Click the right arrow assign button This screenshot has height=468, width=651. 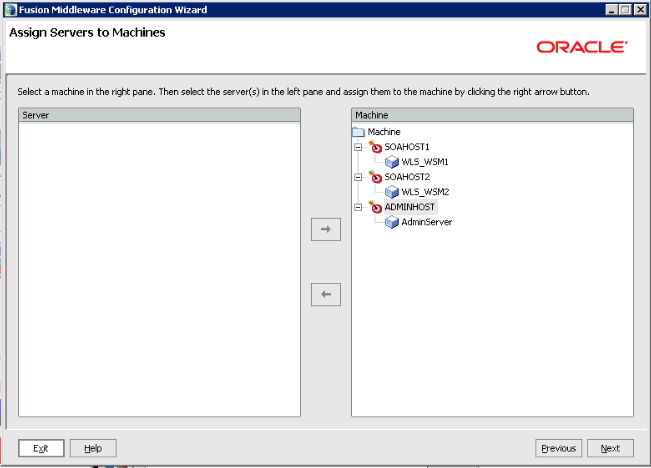[326, 229]
